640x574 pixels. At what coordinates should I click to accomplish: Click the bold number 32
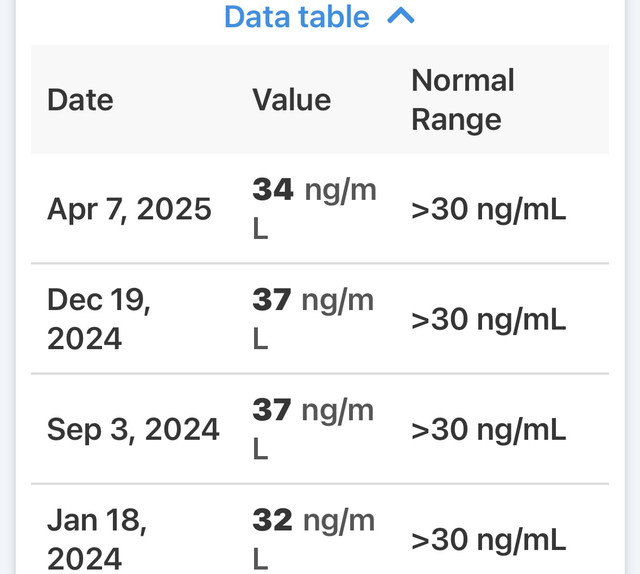pos(272,520)
